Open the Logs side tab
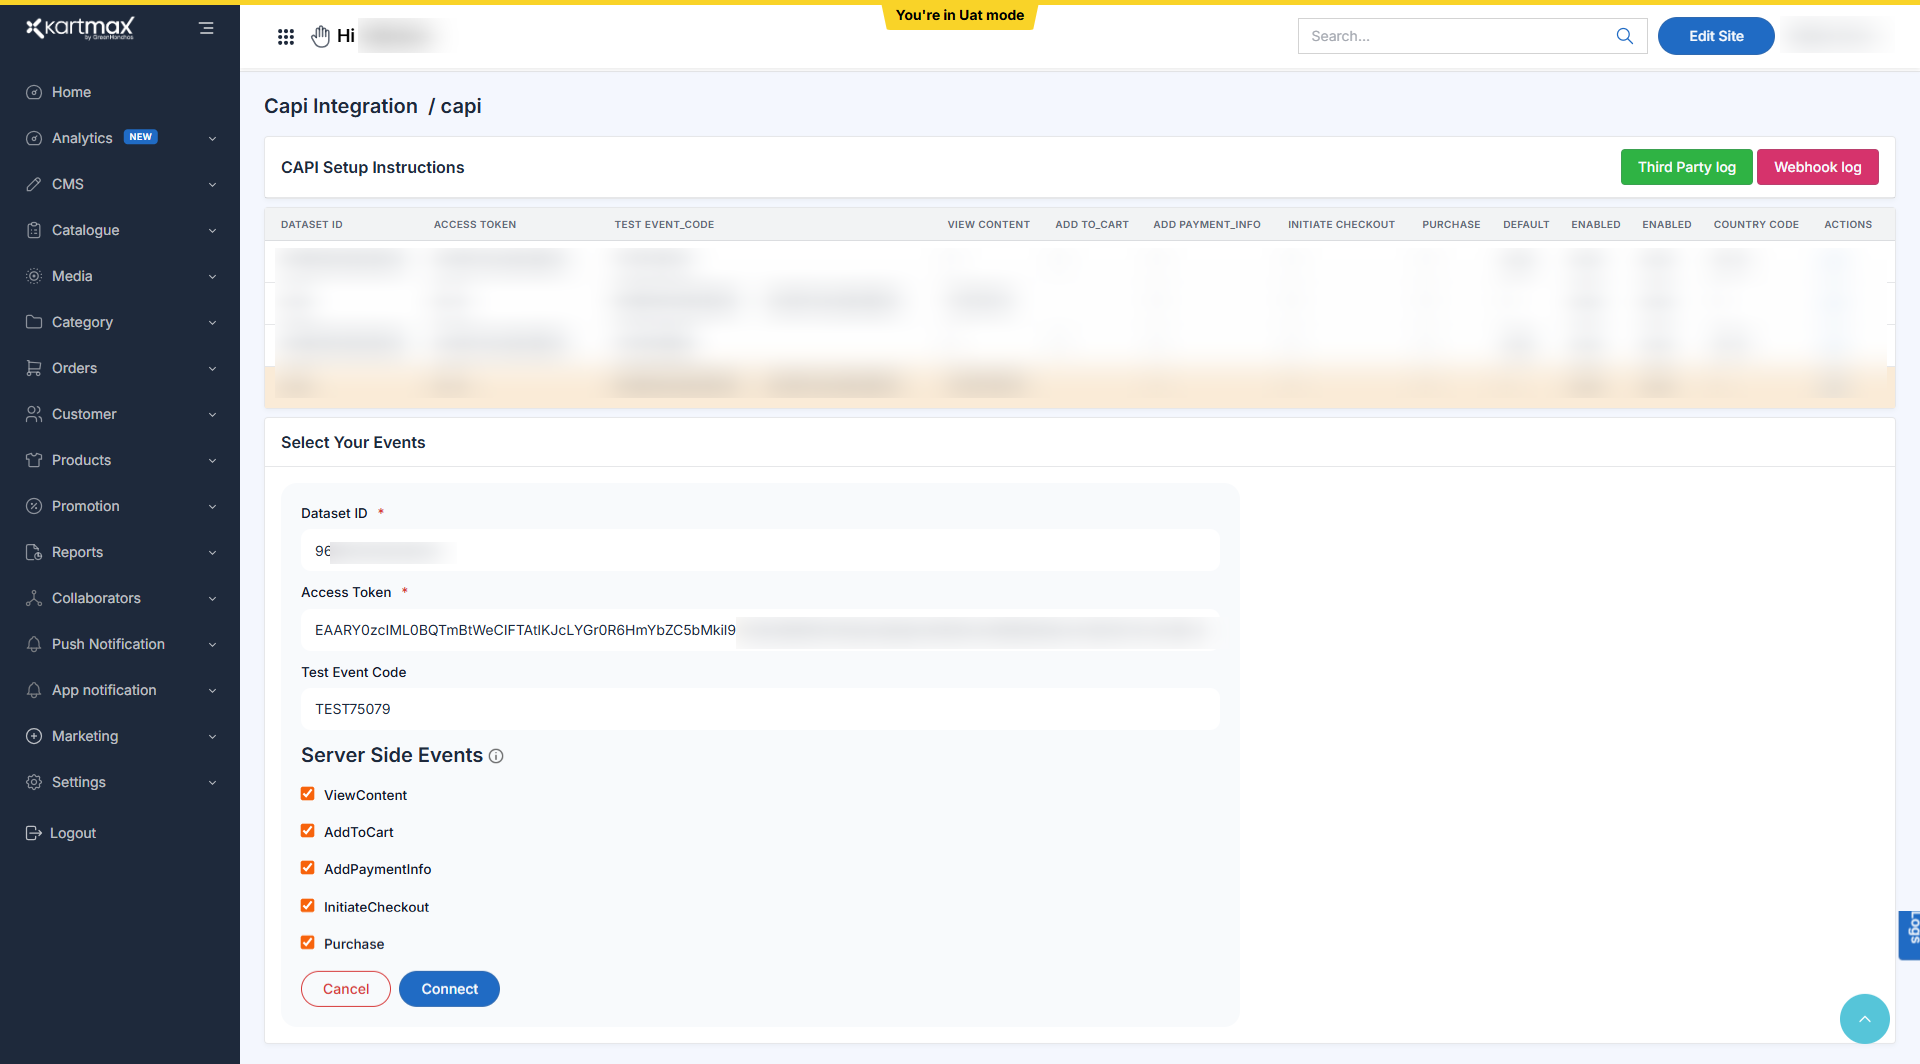The width and height of the screenshot is (1920, 1064). 1910,934
